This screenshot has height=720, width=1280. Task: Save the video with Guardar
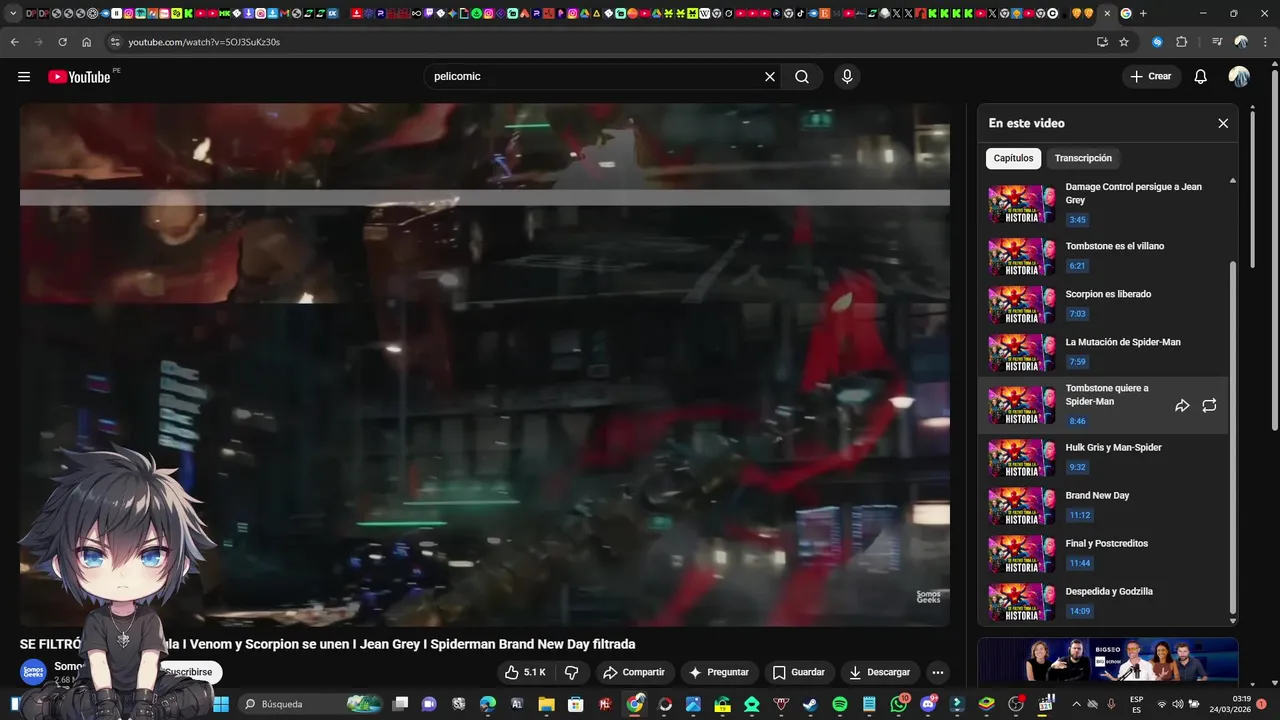[798, 672]
